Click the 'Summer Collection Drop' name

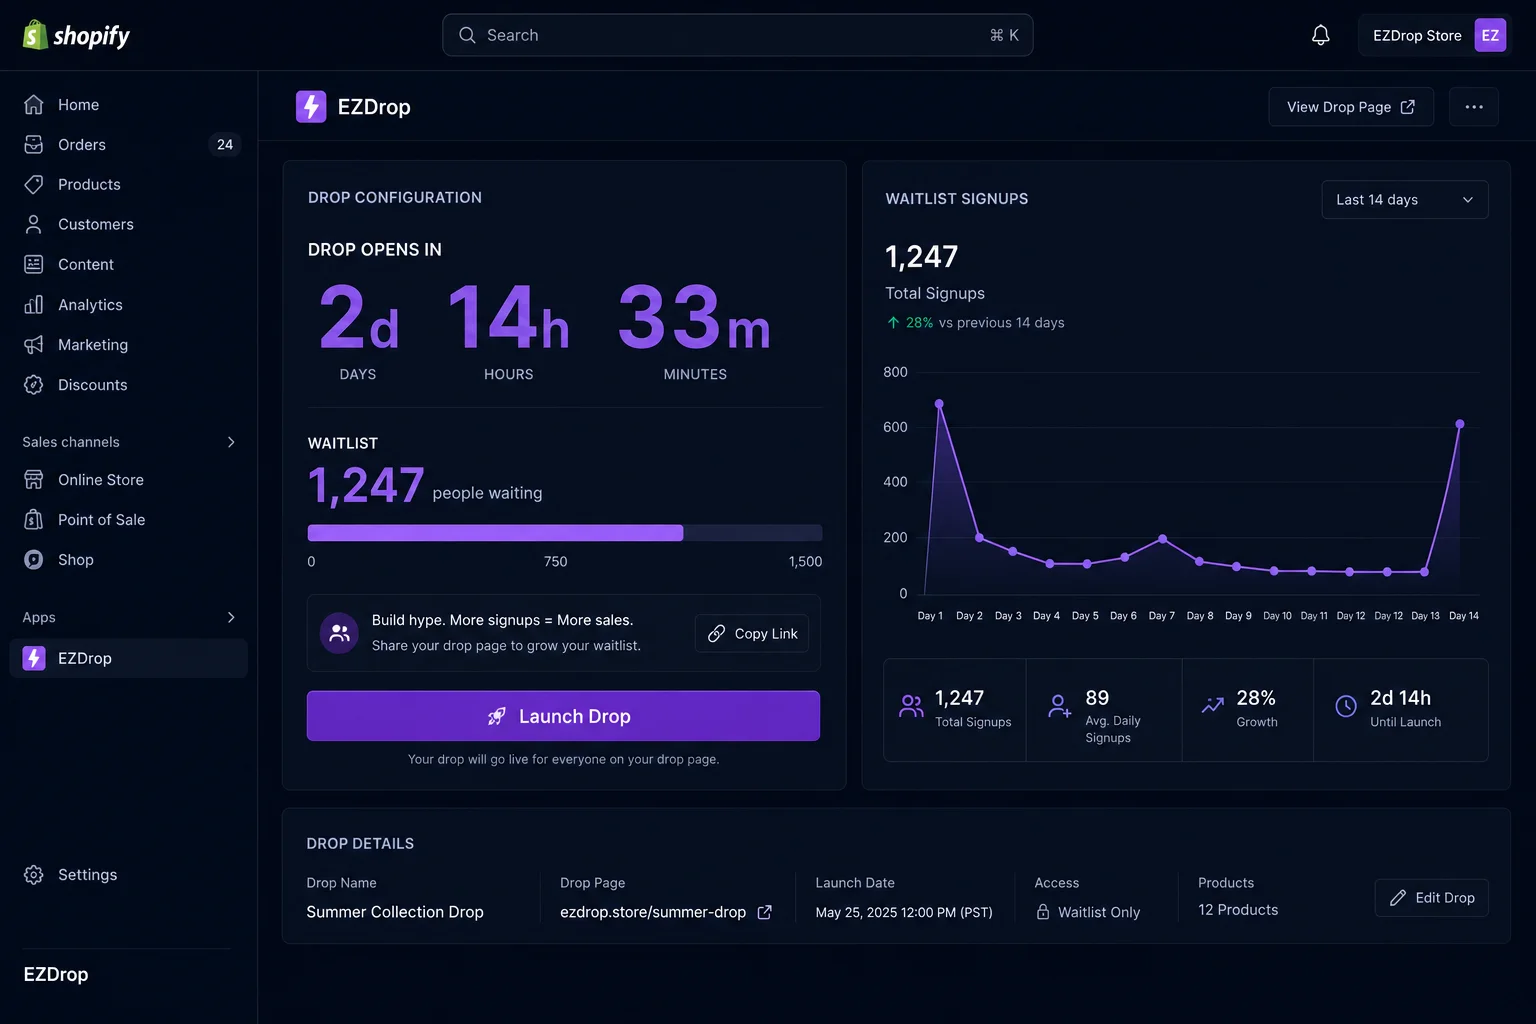(x=395, y=912)
